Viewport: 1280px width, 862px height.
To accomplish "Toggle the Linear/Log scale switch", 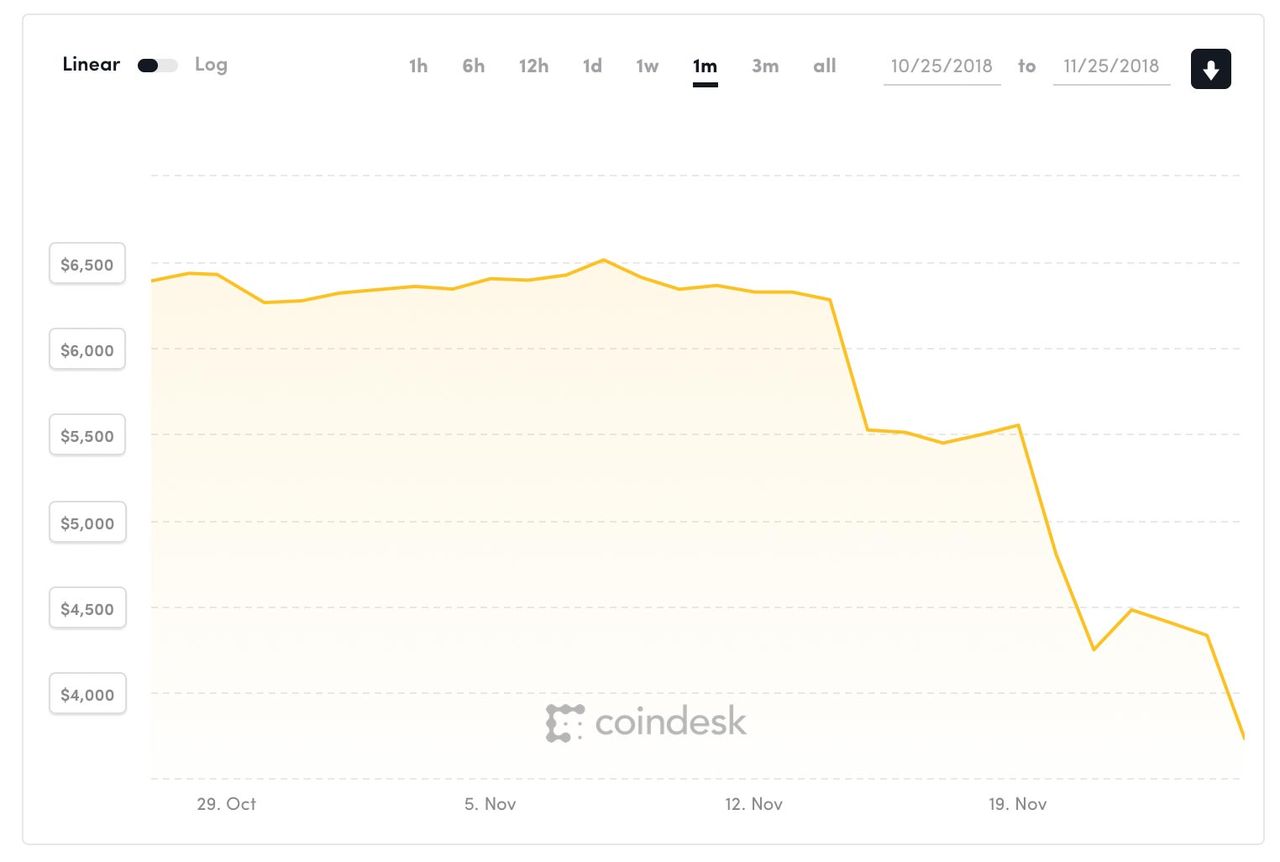I will coord(157,65).
